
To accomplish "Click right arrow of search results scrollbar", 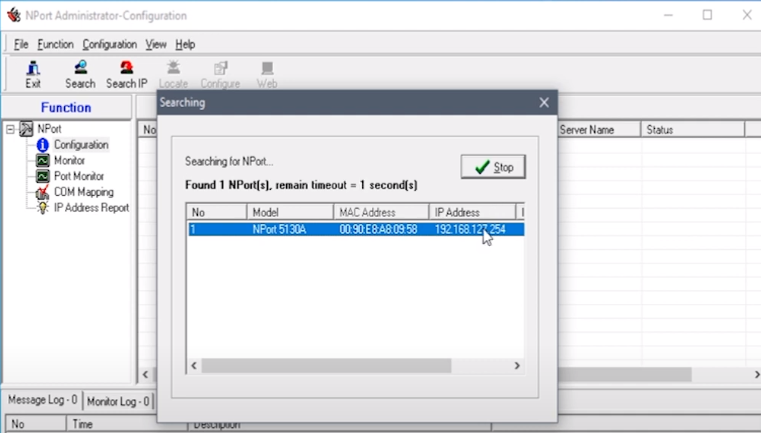I will [x=517, y=366].
